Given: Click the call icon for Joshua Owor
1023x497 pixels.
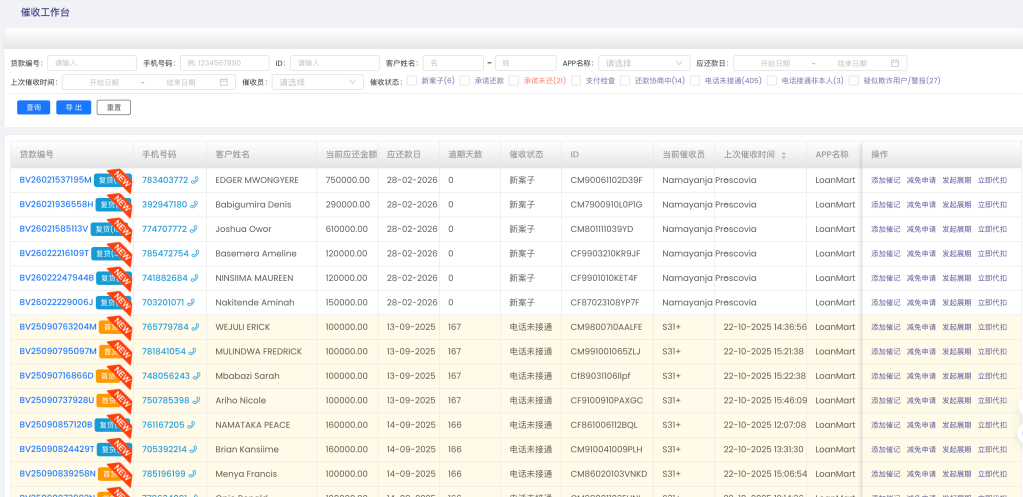Looking at the screenshot, I should click(195, 229).
